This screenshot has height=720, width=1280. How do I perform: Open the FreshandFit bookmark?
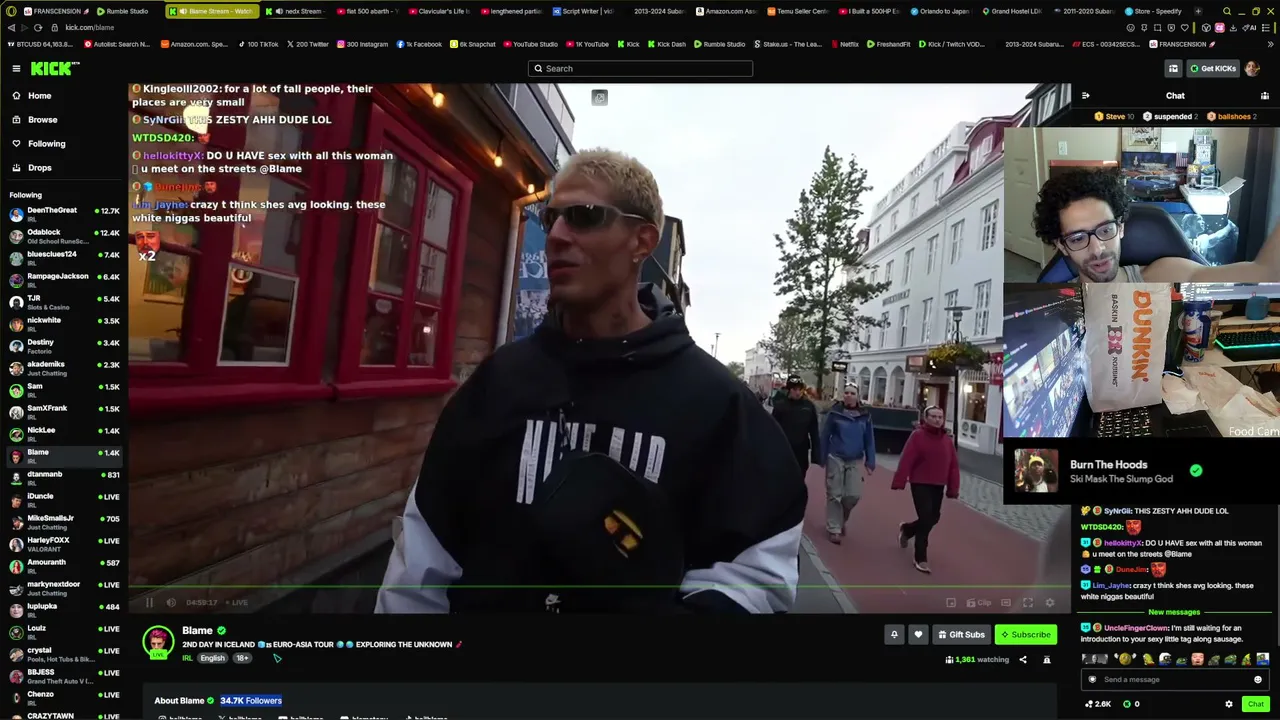(889, 44)
